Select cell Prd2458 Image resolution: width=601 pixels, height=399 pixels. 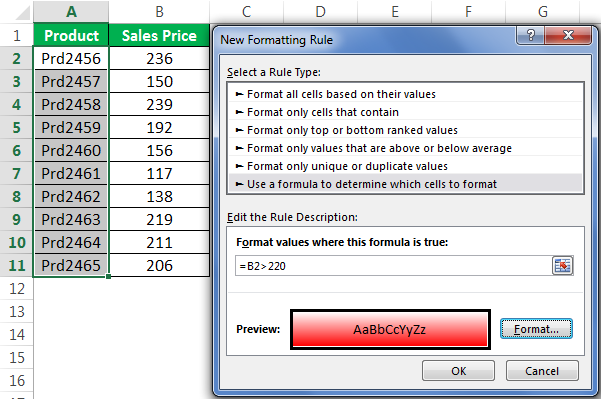71,104
